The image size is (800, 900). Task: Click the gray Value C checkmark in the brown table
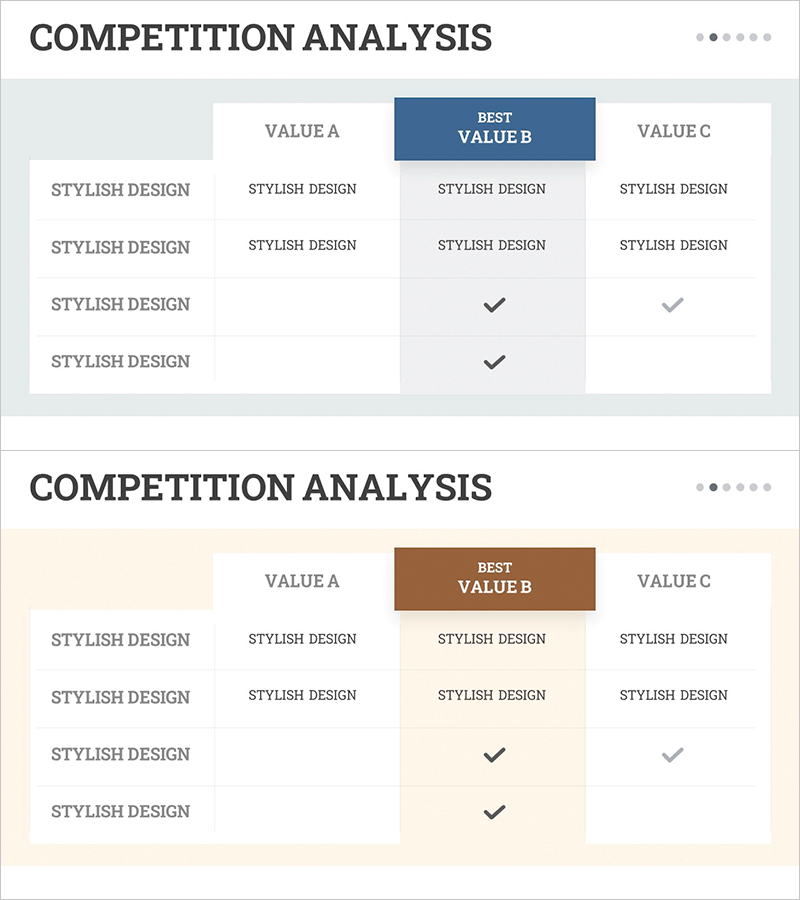[x=673, y=755]
